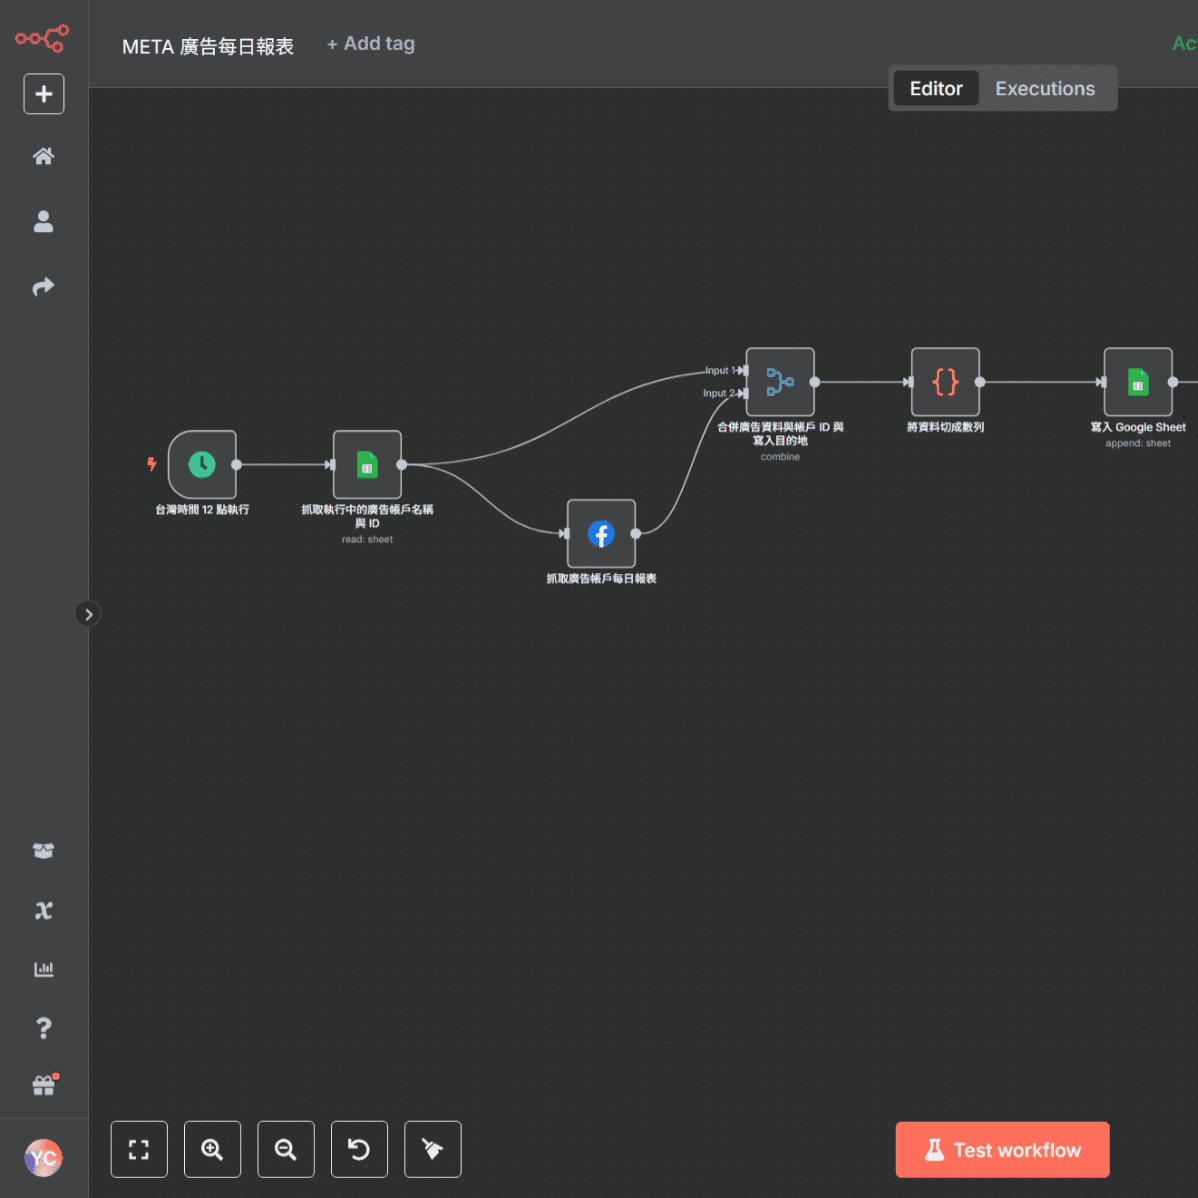Screen dimensions: 1198x1198
Task: Open the Home overview icon
Action: pyautogui.click(x=43, y=156)
